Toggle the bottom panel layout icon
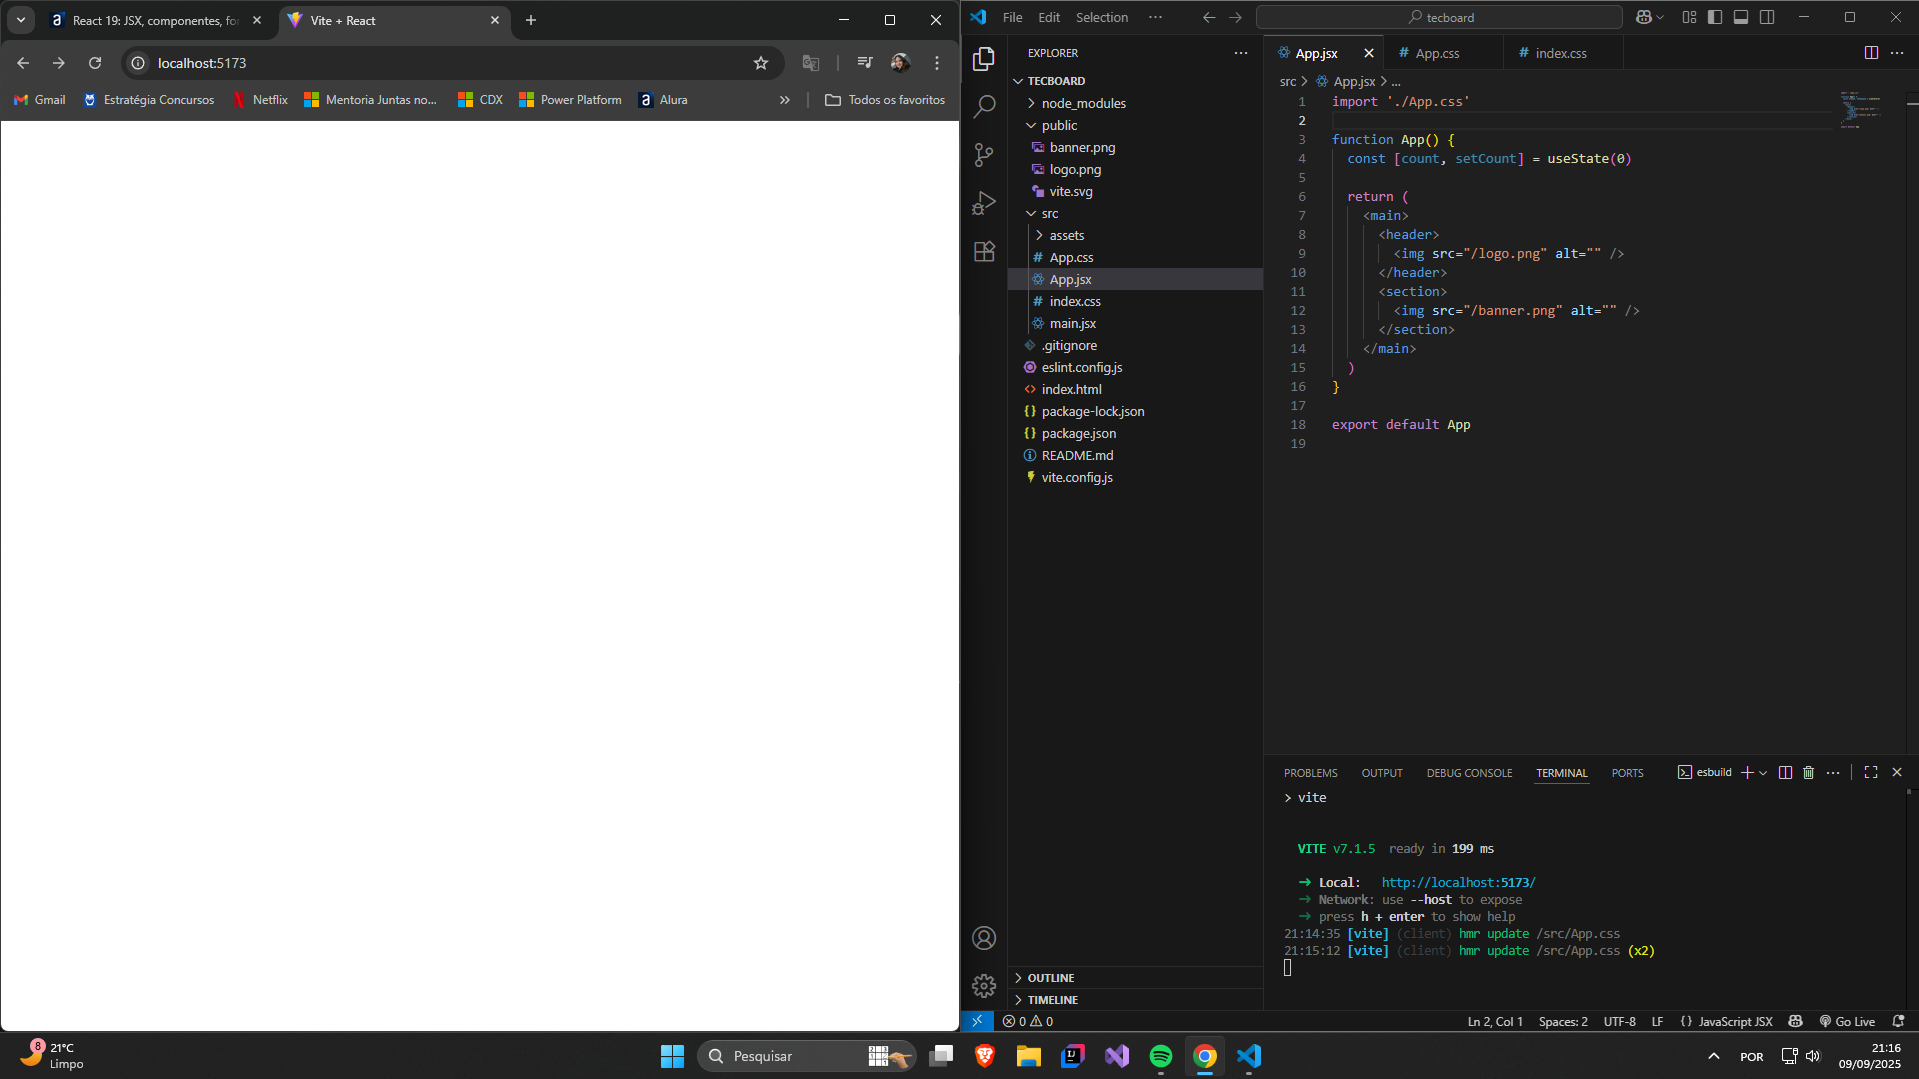This screenshot has height=1079, width=1919. click(x=1741, y=17)
